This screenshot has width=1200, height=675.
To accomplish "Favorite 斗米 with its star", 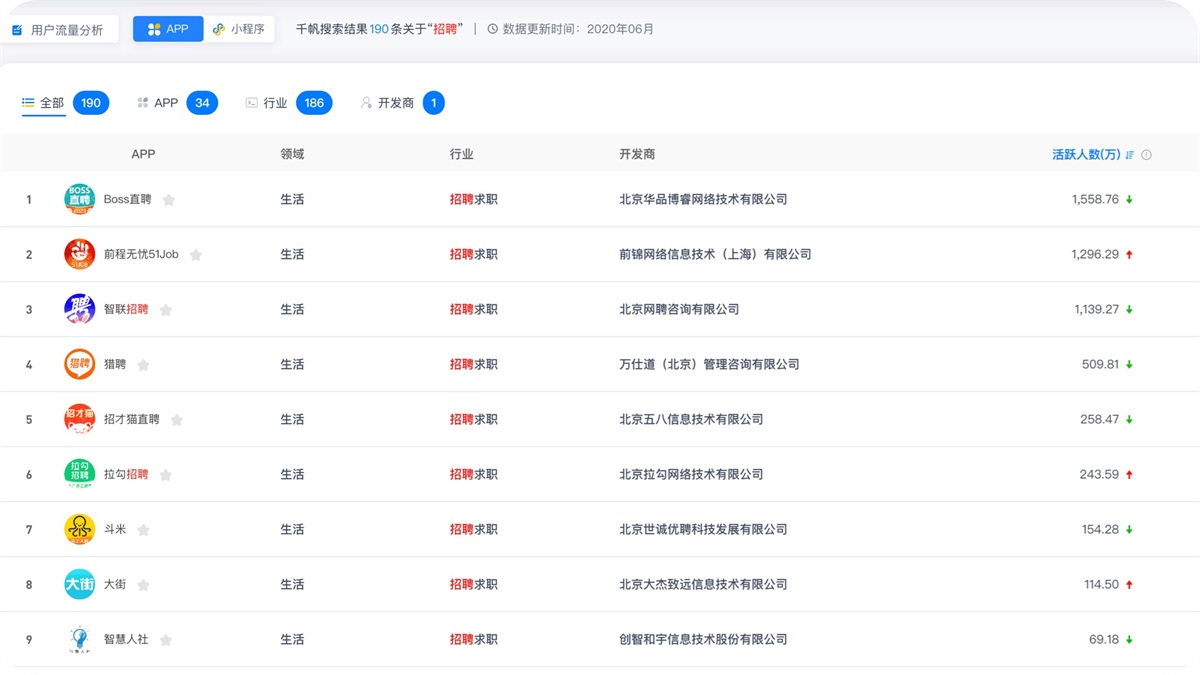I will (x=143, y=530).
